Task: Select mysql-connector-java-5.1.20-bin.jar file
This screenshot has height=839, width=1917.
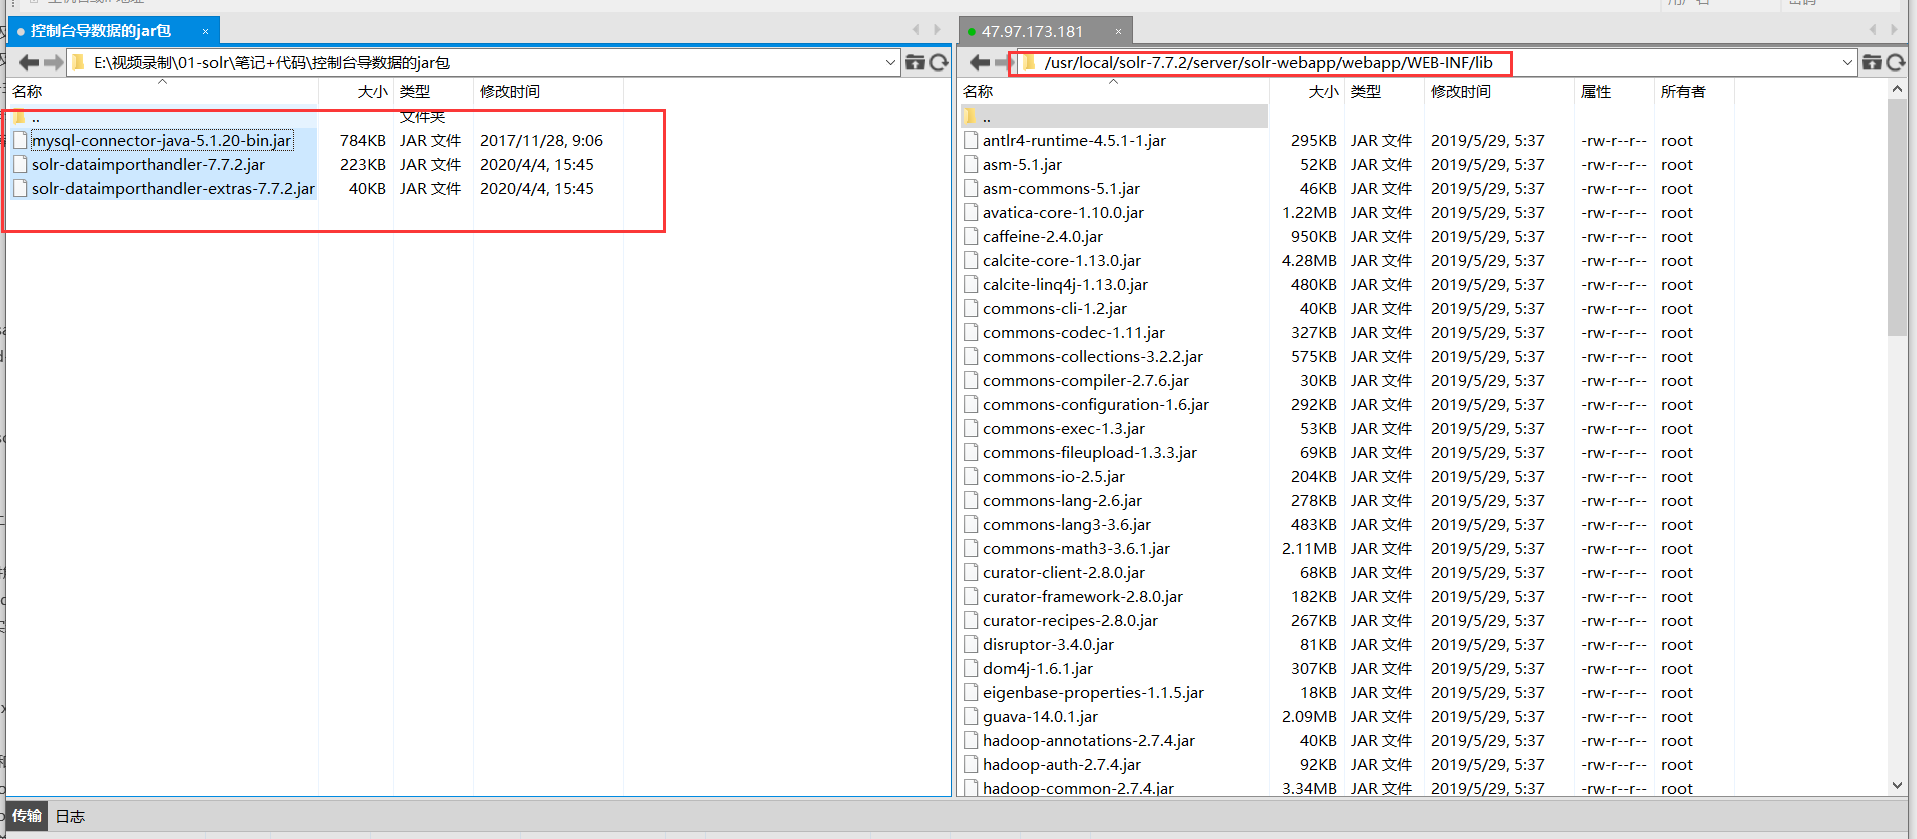Action: (x=162, y=140)
